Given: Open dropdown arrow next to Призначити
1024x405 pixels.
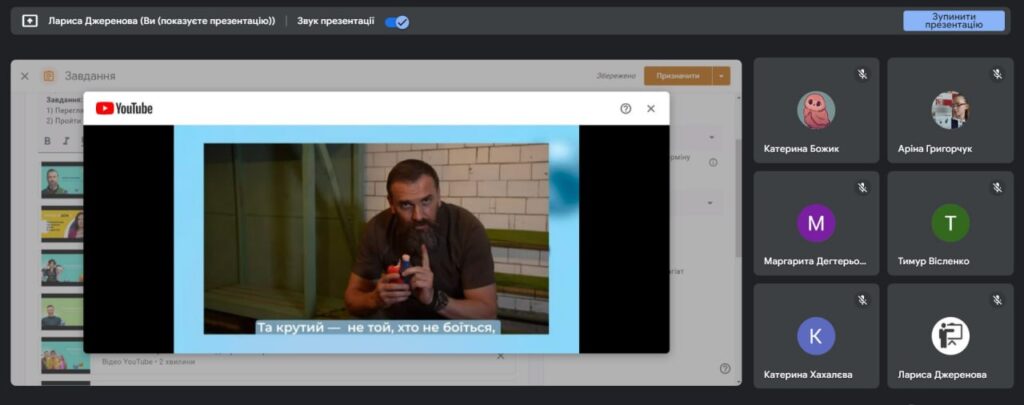Looking at the screenshot, I should pyautogui.click(x=721, y=76).
